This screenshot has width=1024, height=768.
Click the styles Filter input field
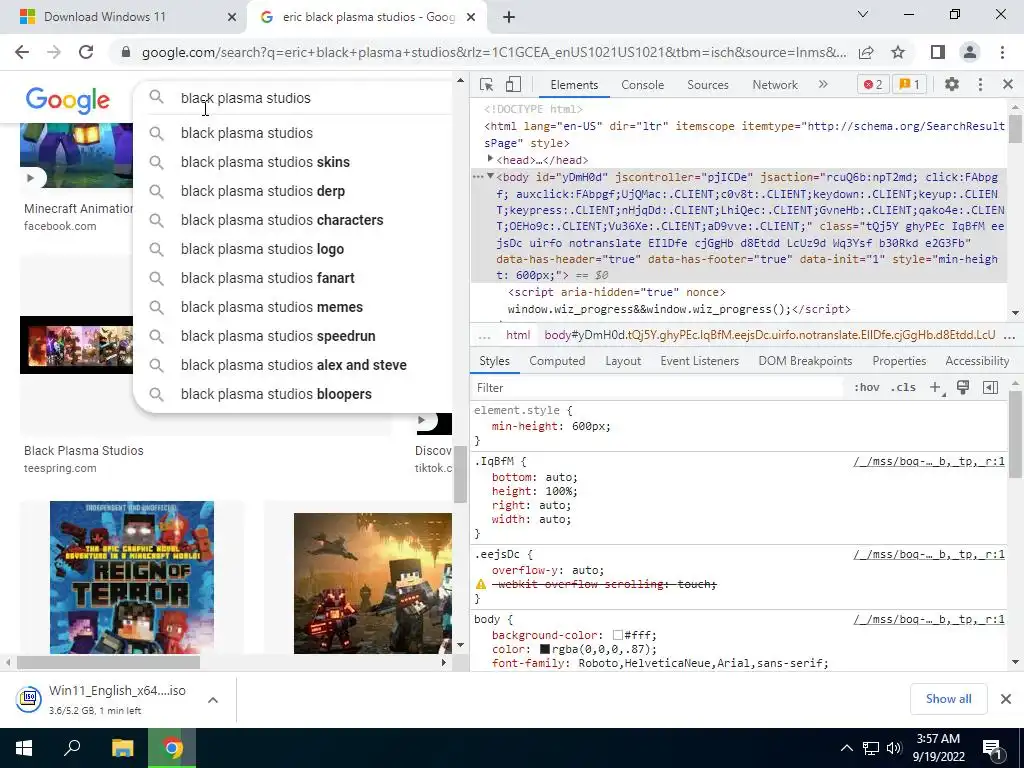pyautogui.click(x=658, y=388)
